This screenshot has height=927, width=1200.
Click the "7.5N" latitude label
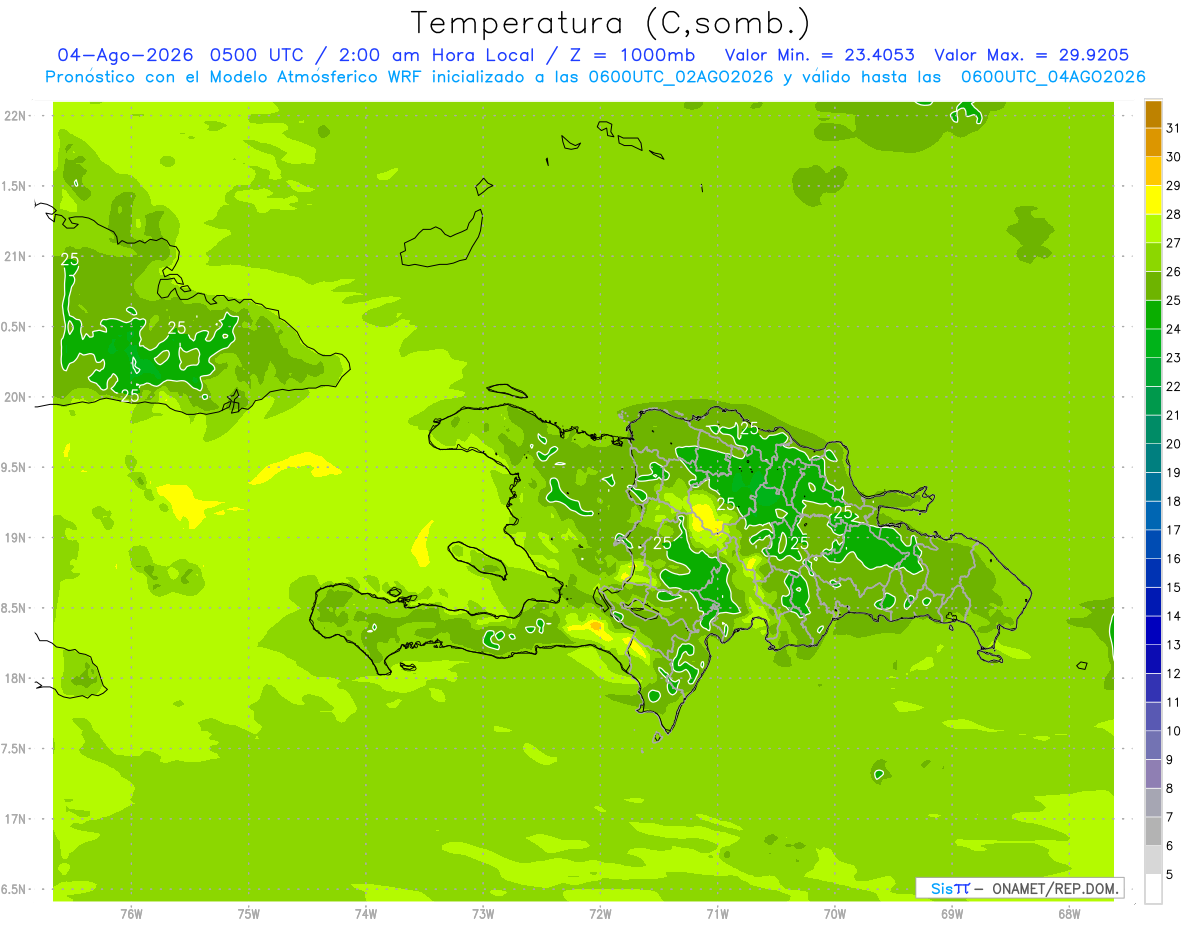pos(14,749)
